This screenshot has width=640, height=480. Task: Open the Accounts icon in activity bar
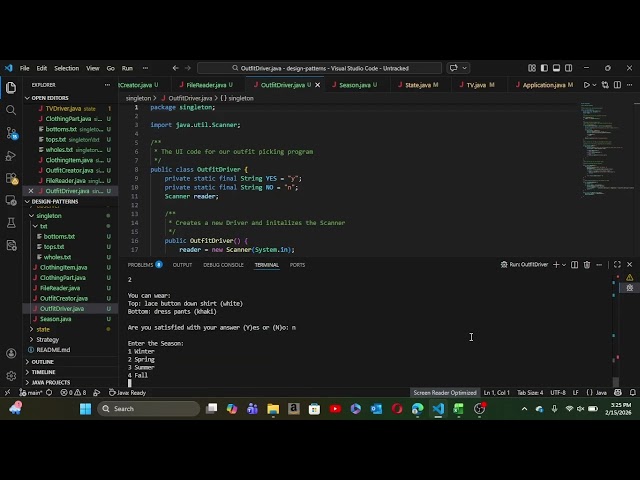coord(11,353)
